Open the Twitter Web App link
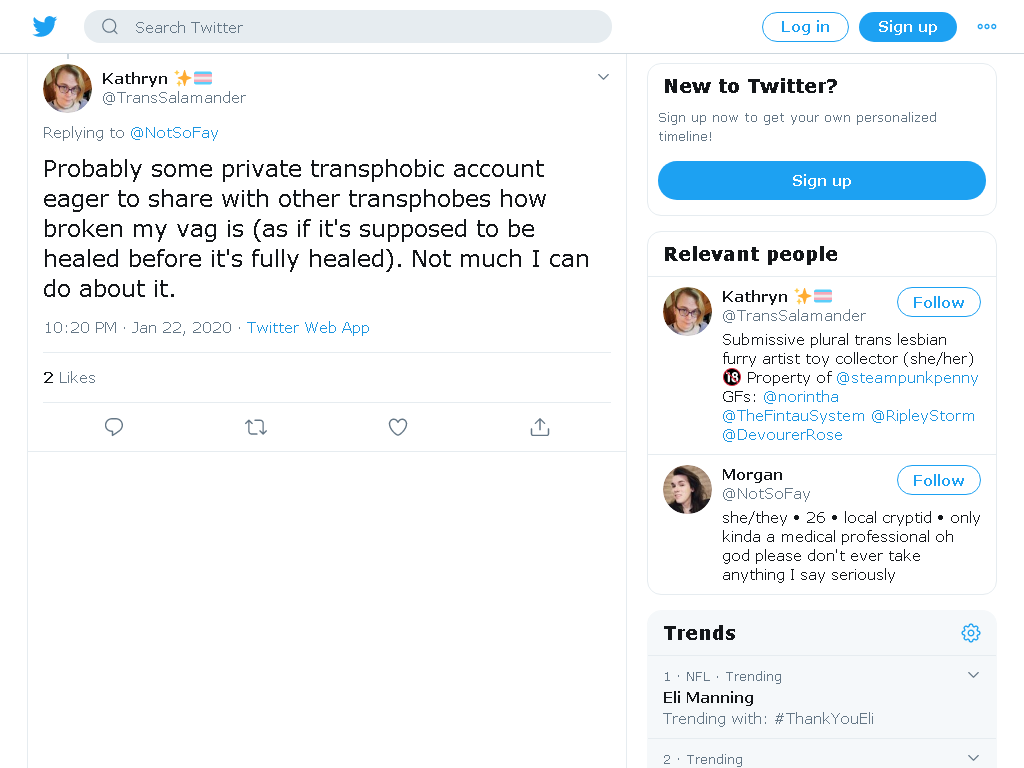Image resolution: width=1024 pixels, height=768 pixels. pos(308,327)
